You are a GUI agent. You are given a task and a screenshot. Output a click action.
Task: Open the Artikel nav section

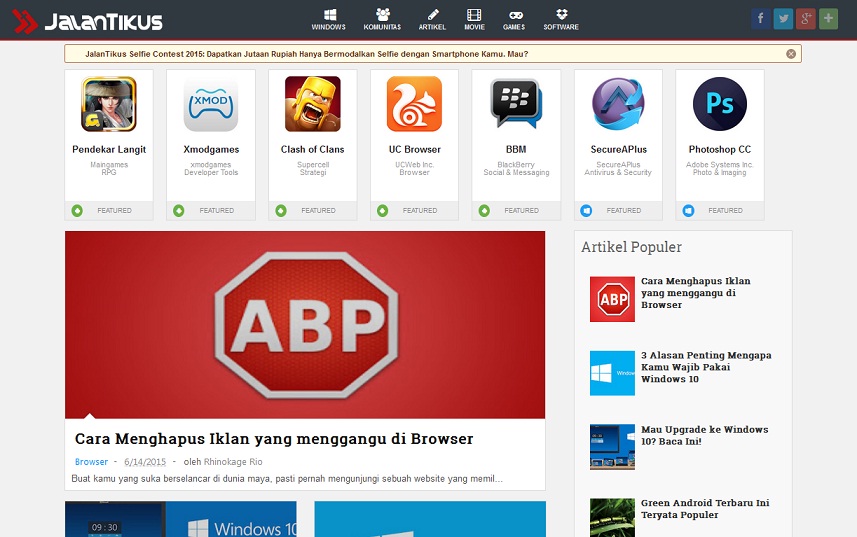point(432,20)
